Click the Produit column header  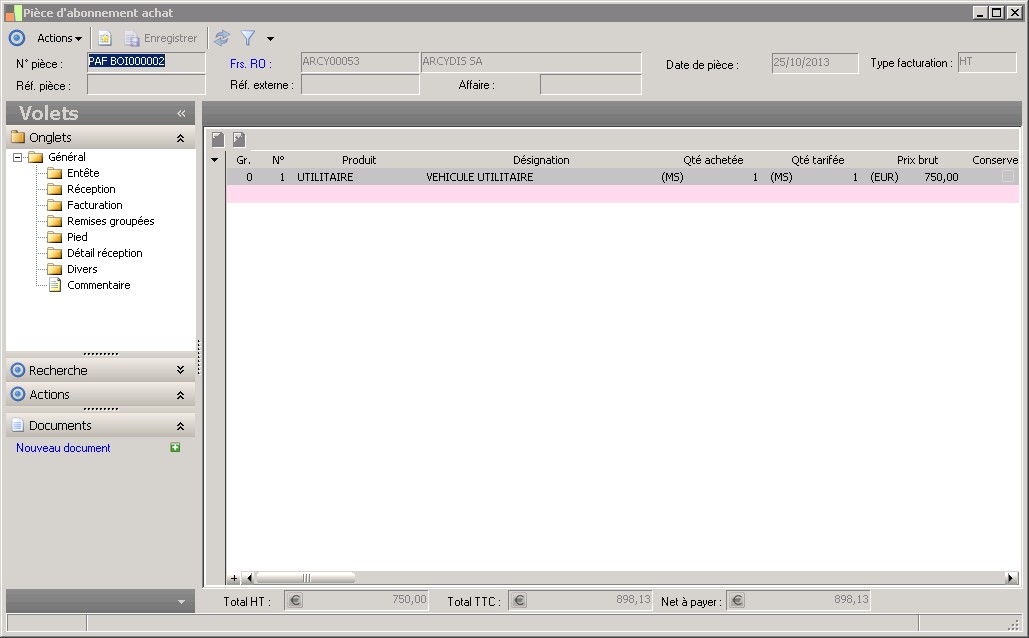pyautogui.click(x=359, y=160)
